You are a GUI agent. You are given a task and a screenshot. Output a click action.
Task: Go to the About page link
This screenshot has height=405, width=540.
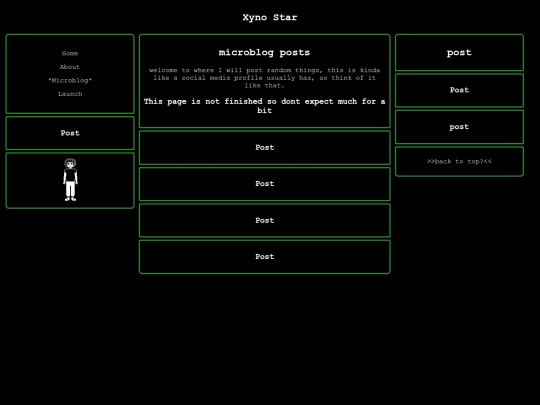coord(70,67)
